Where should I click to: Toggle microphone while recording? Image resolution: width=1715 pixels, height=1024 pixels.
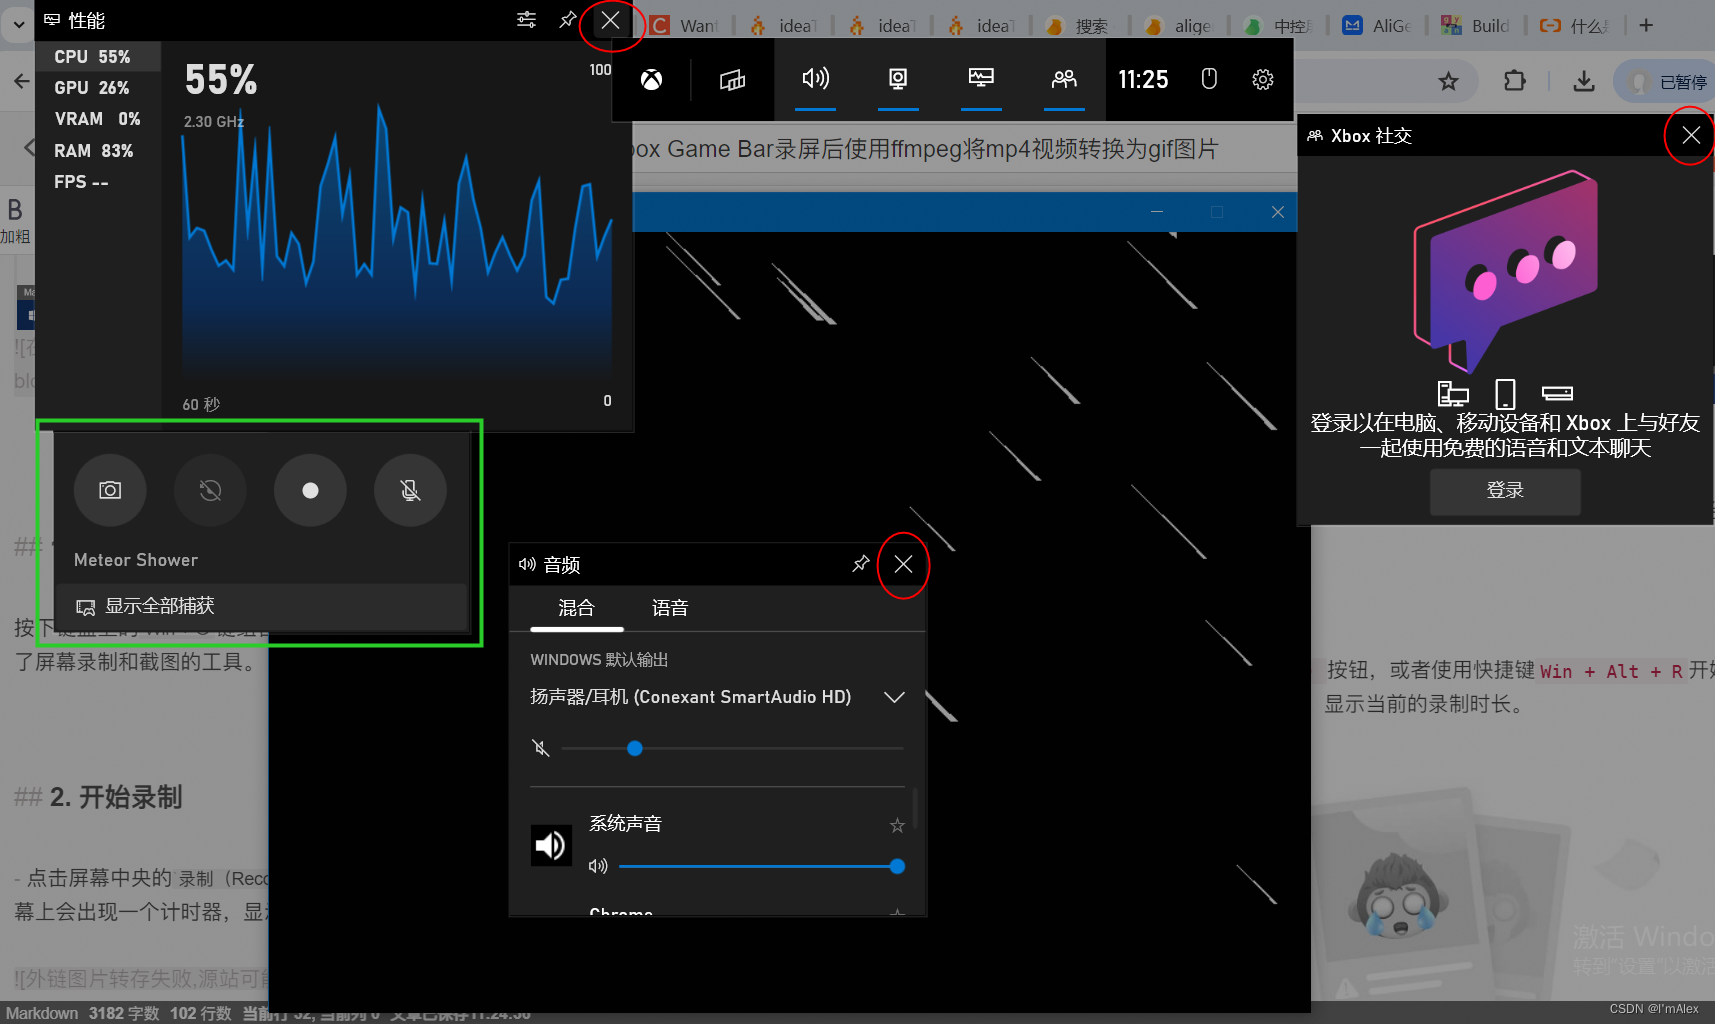click(x=410, y=490)
